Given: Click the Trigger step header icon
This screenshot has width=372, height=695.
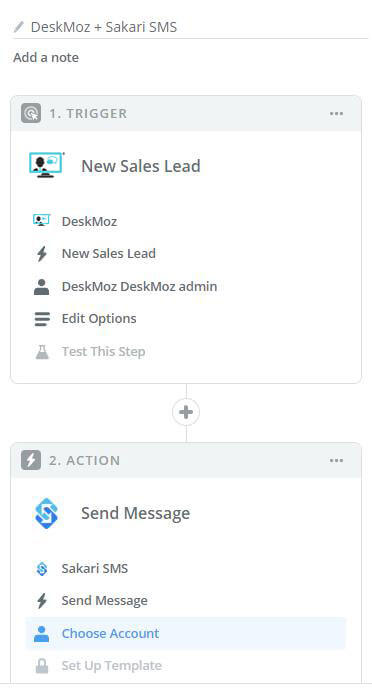Looking at the screenshot, I should click(31, 113).
